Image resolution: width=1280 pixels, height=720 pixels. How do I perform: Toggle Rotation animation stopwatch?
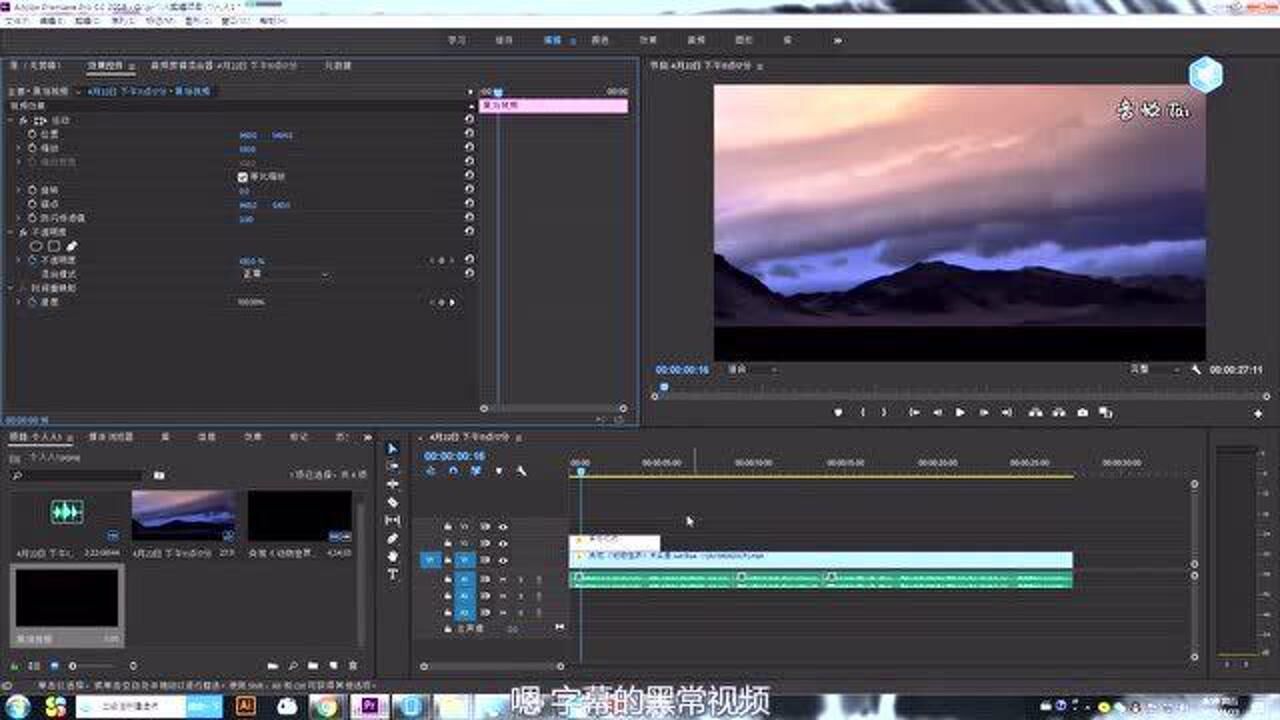coord(31,189)
